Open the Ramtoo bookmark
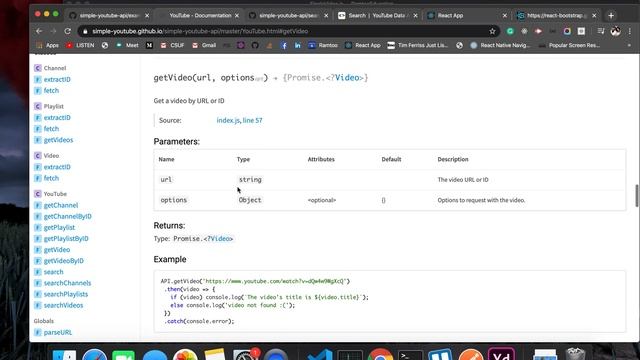Screen dimensions: 640x360 323,45
